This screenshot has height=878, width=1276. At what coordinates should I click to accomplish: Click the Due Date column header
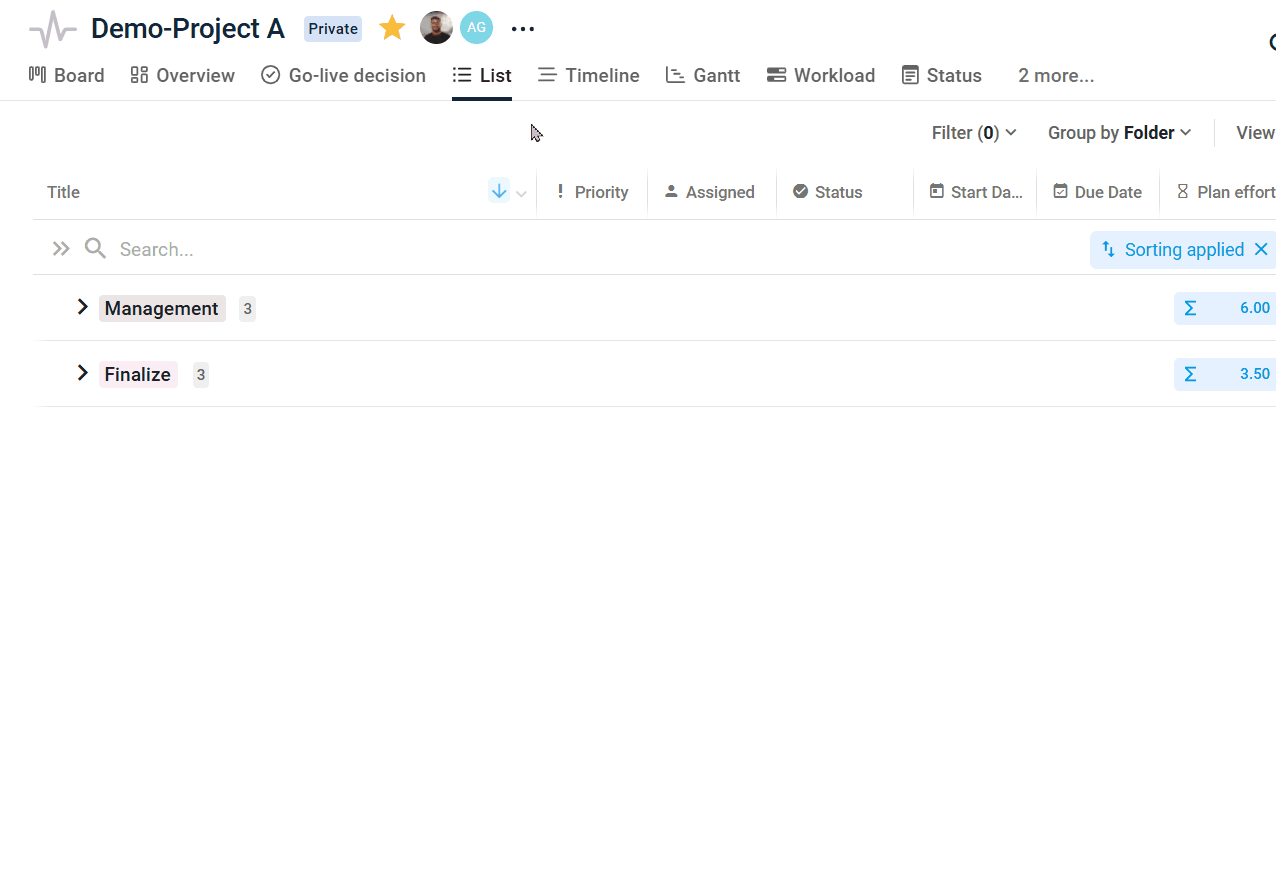[x=1097, y=192]
